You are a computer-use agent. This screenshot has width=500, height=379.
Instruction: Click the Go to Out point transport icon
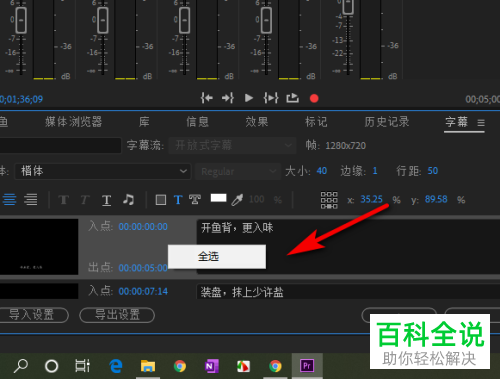point(228,98)
